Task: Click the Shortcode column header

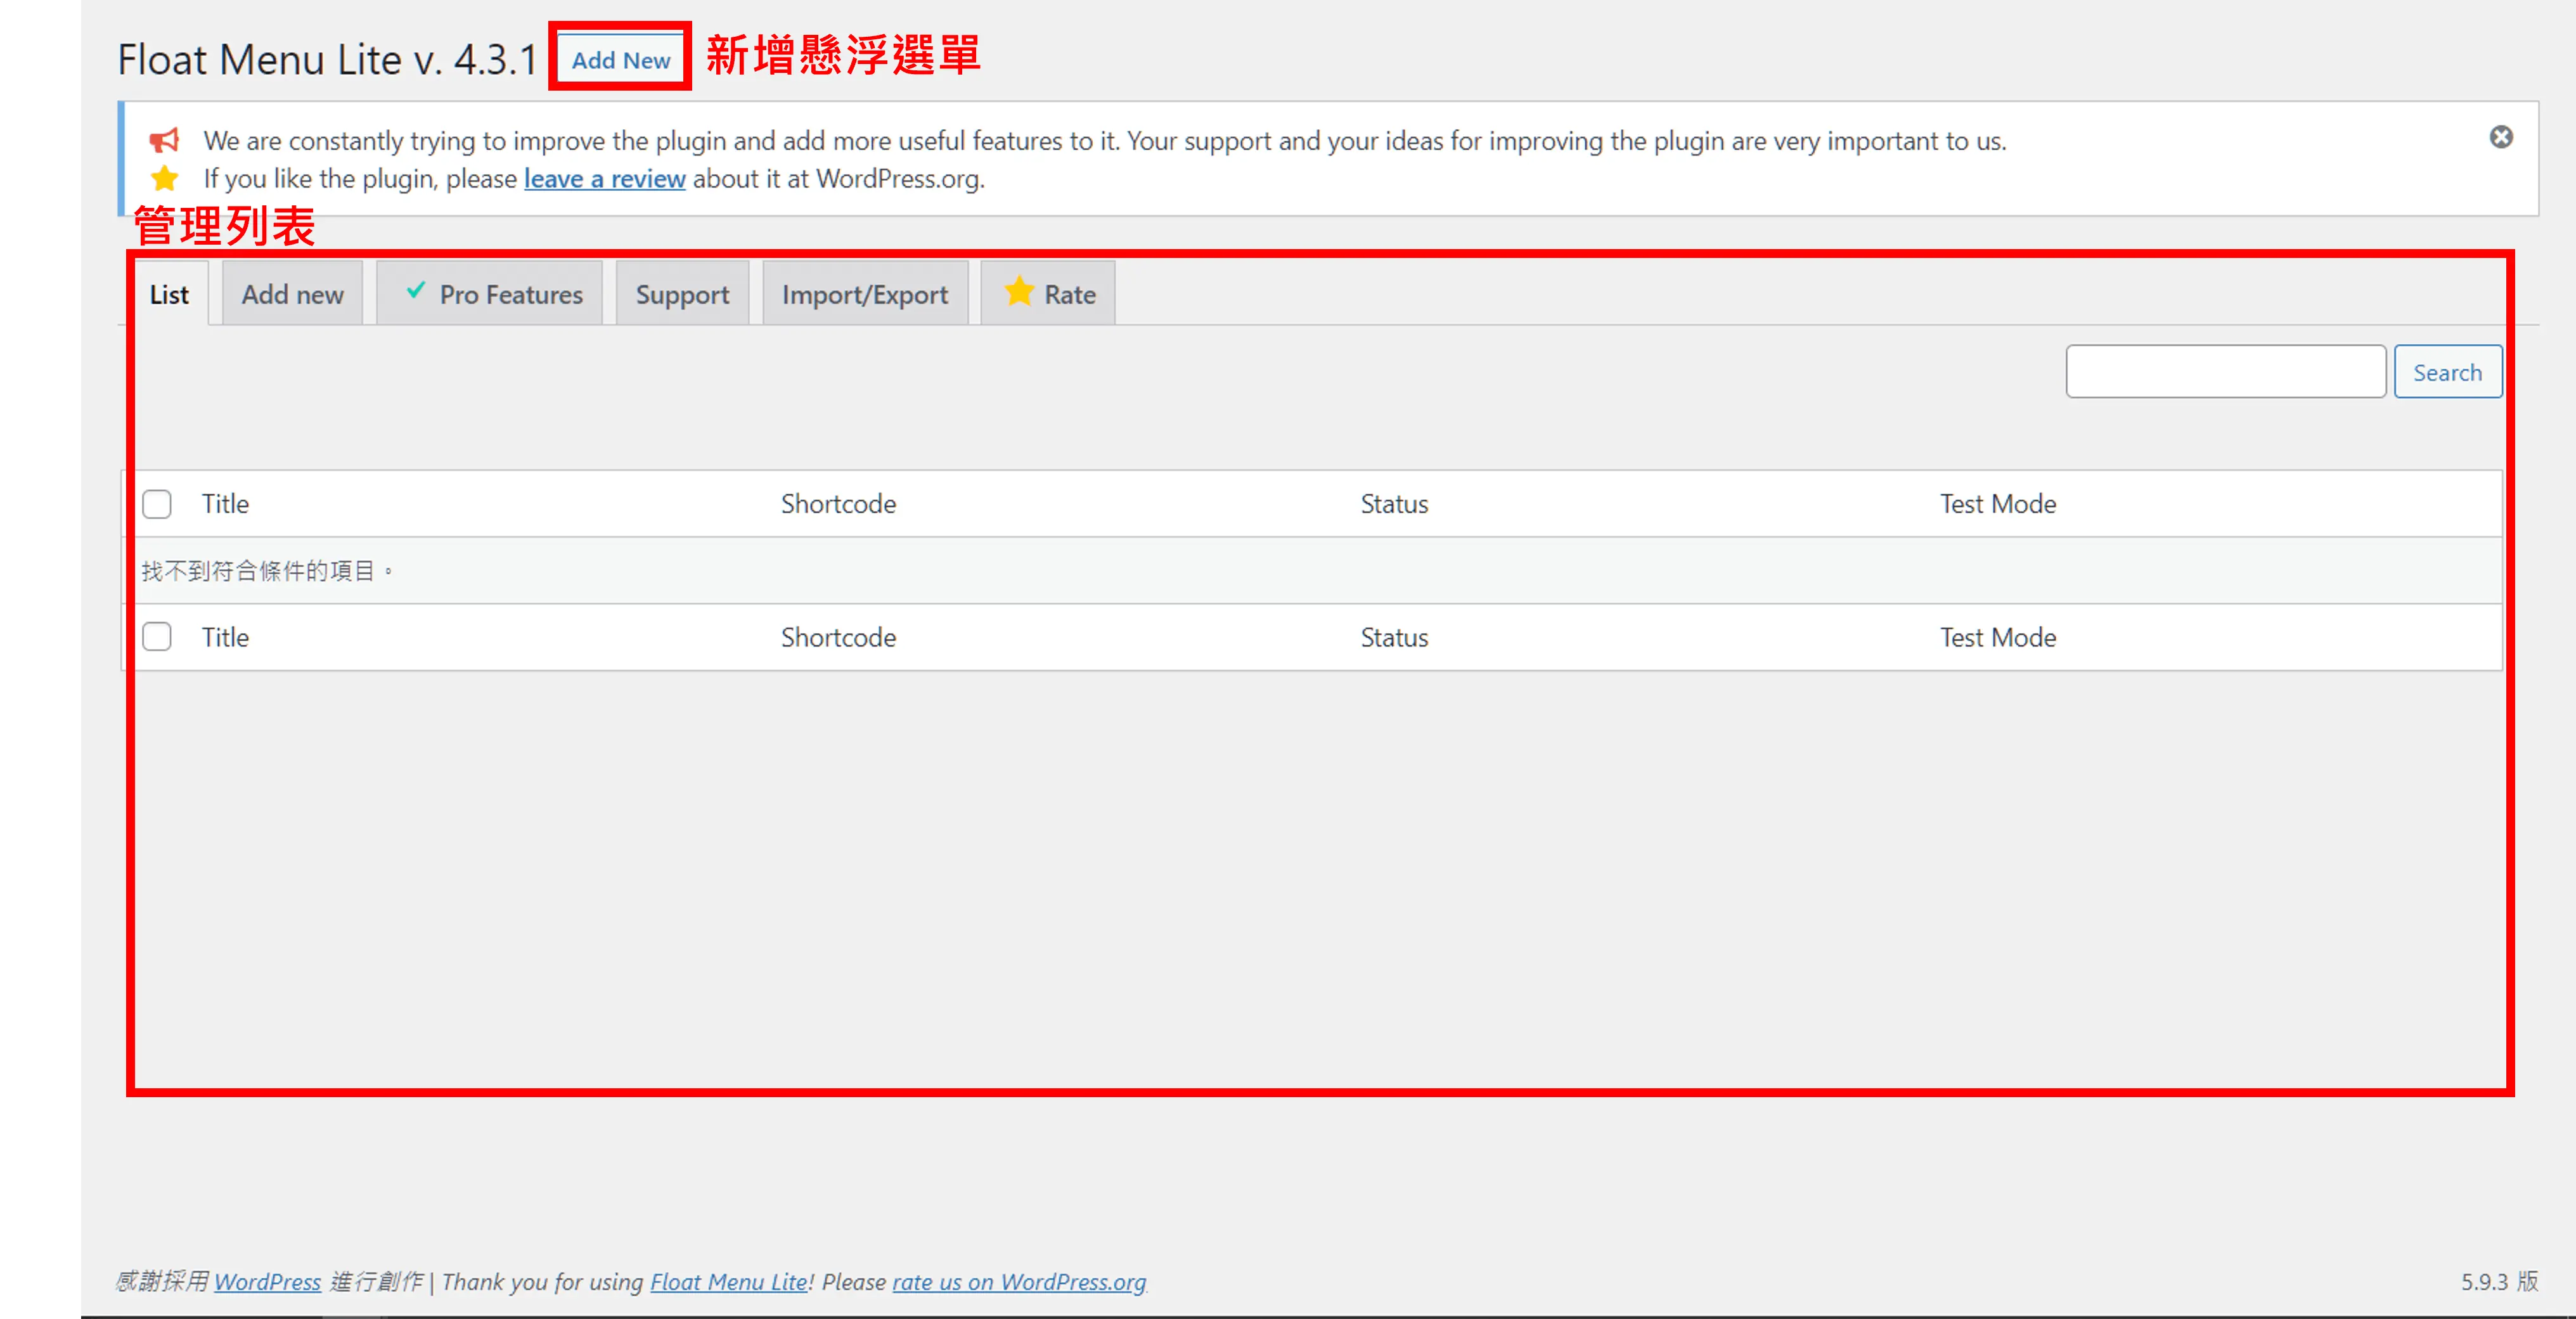Action: [x=838, y=504]
